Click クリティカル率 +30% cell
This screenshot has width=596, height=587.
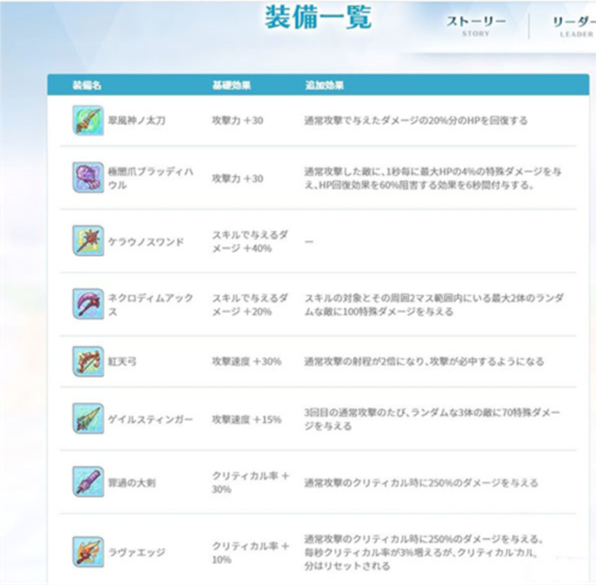[x=251, y=482]
